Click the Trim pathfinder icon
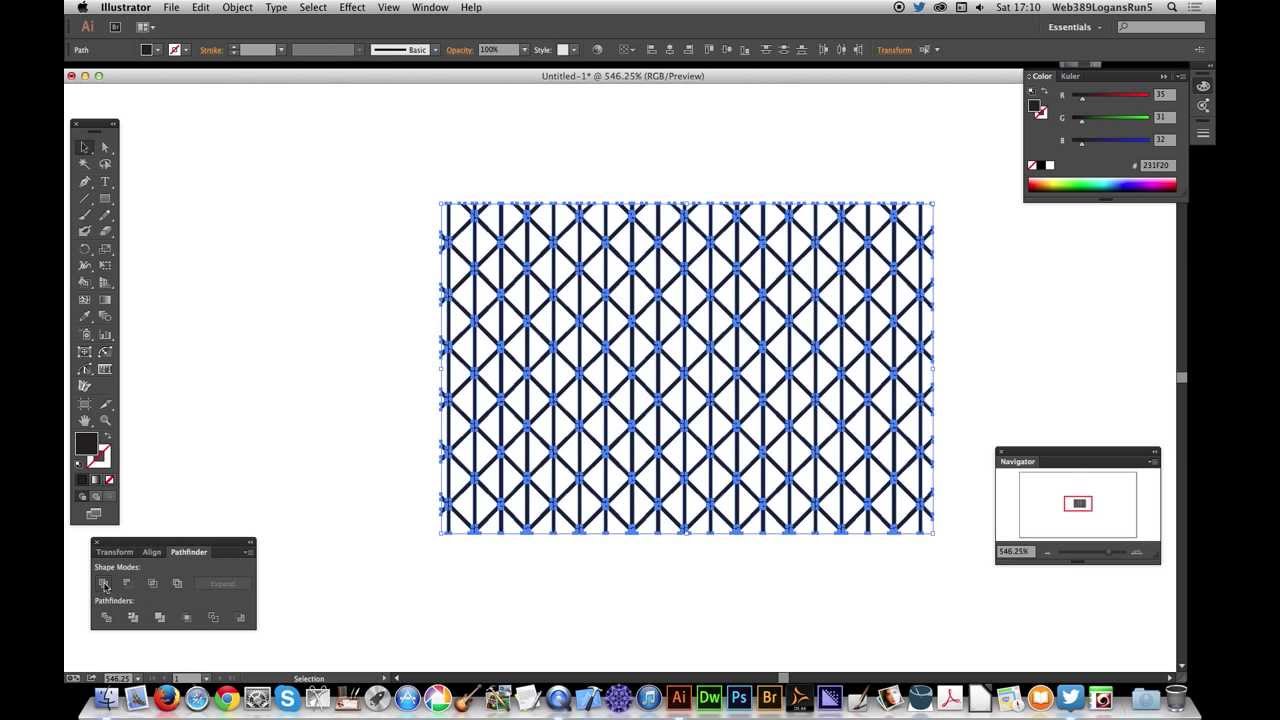The height and width of the screenshot is (720, 1280). point(133,618)
